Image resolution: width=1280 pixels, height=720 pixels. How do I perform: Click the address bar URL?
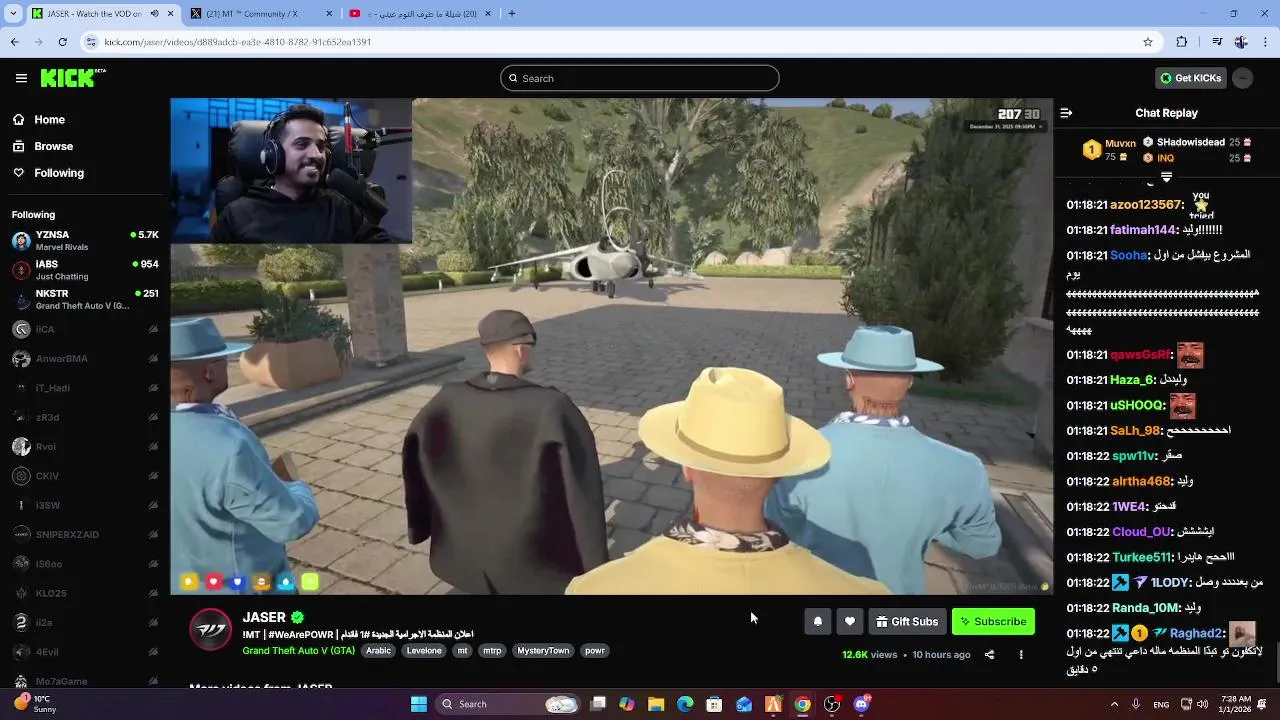[x=238, y=42]
